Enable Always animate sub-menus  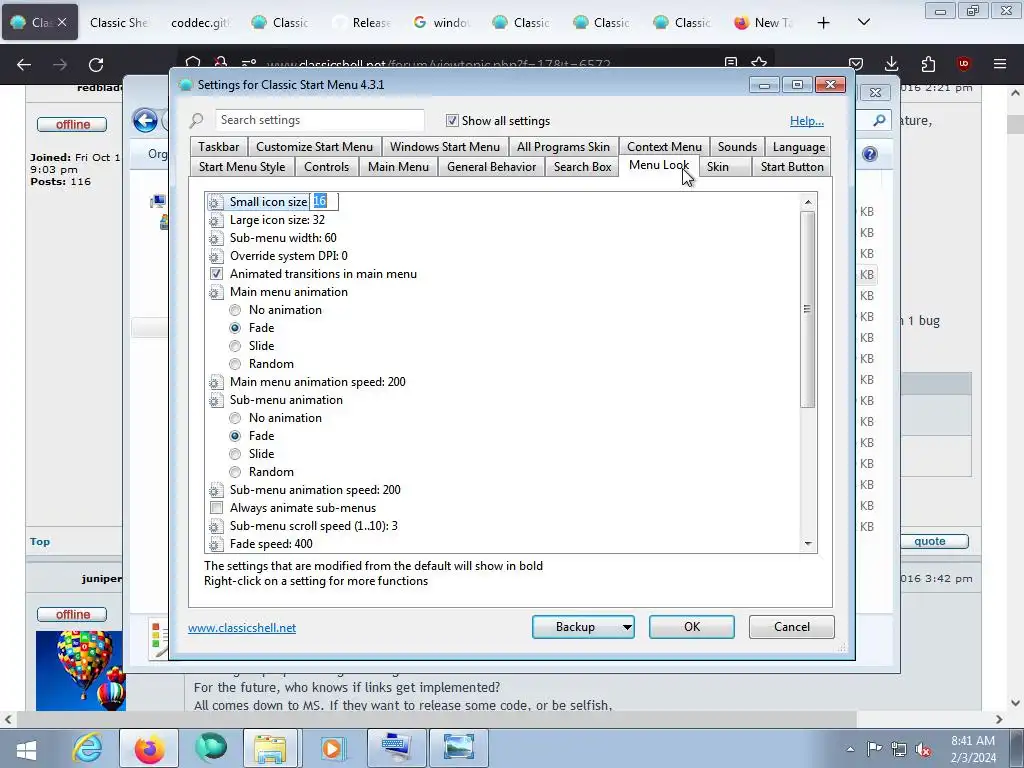click(216, 508)
